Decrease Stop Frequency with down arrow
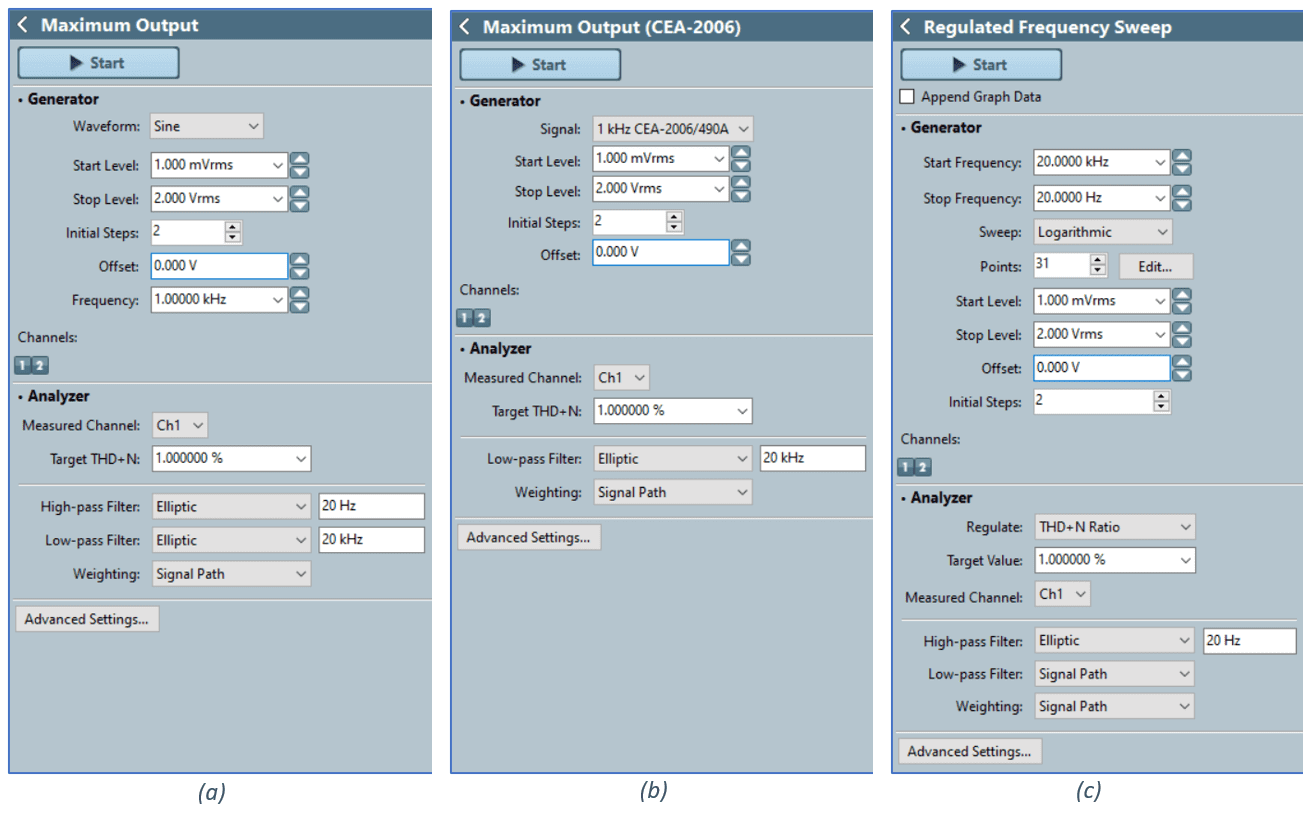The height and width of the screenshot is (813, 1312). 1181,205
